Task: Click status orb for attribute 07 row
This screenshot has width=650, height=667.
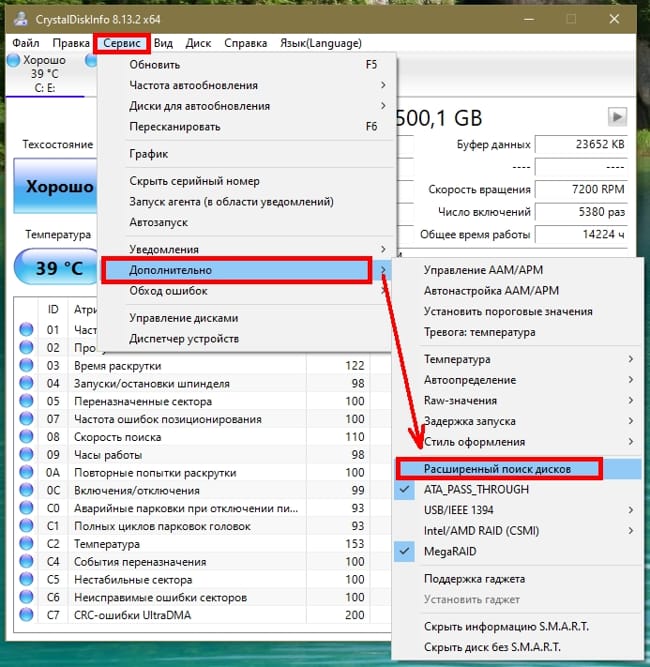Action: click(26, 419)
